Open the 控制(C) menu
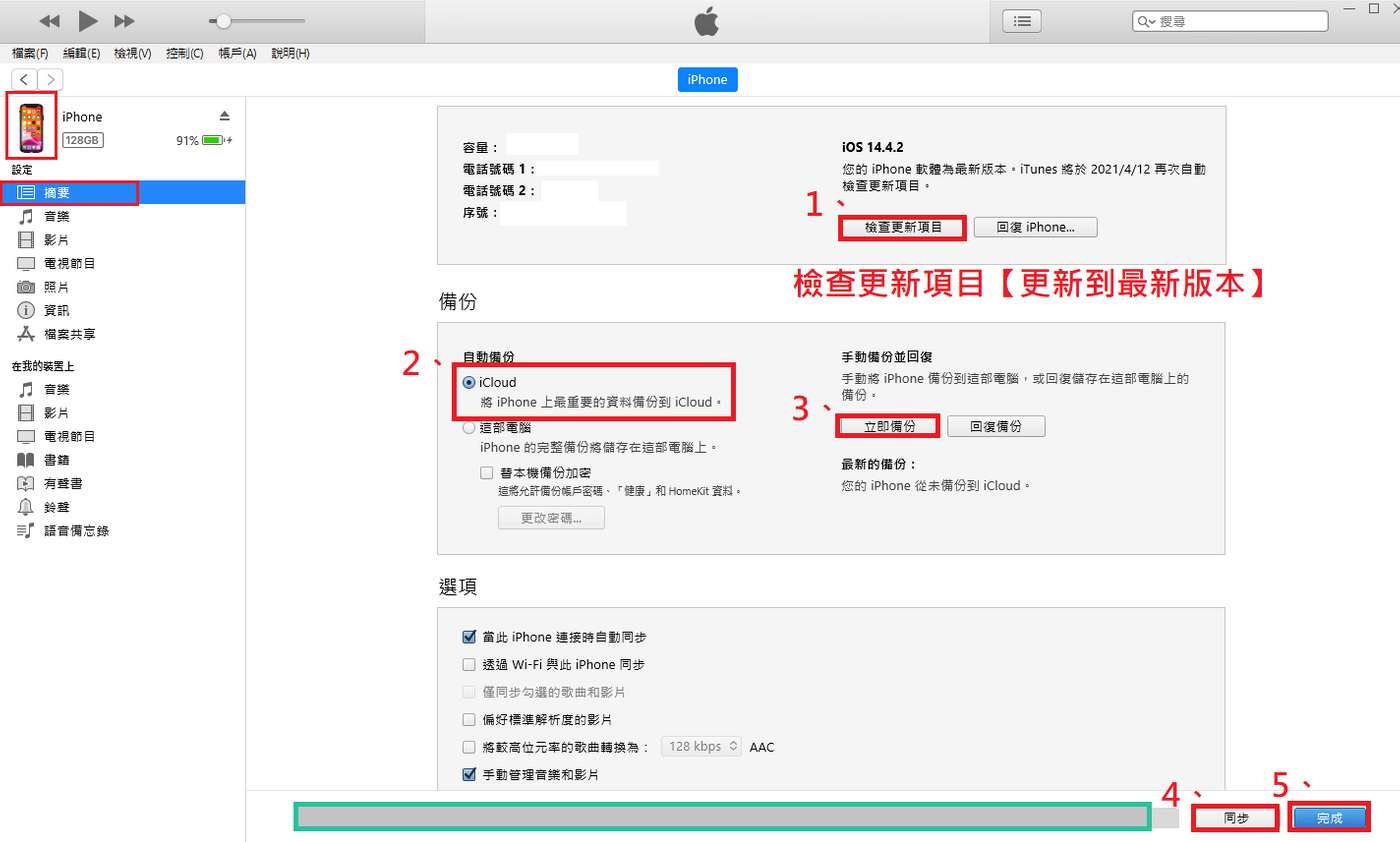Viewport: 1400px width, 842px height. 184,53
